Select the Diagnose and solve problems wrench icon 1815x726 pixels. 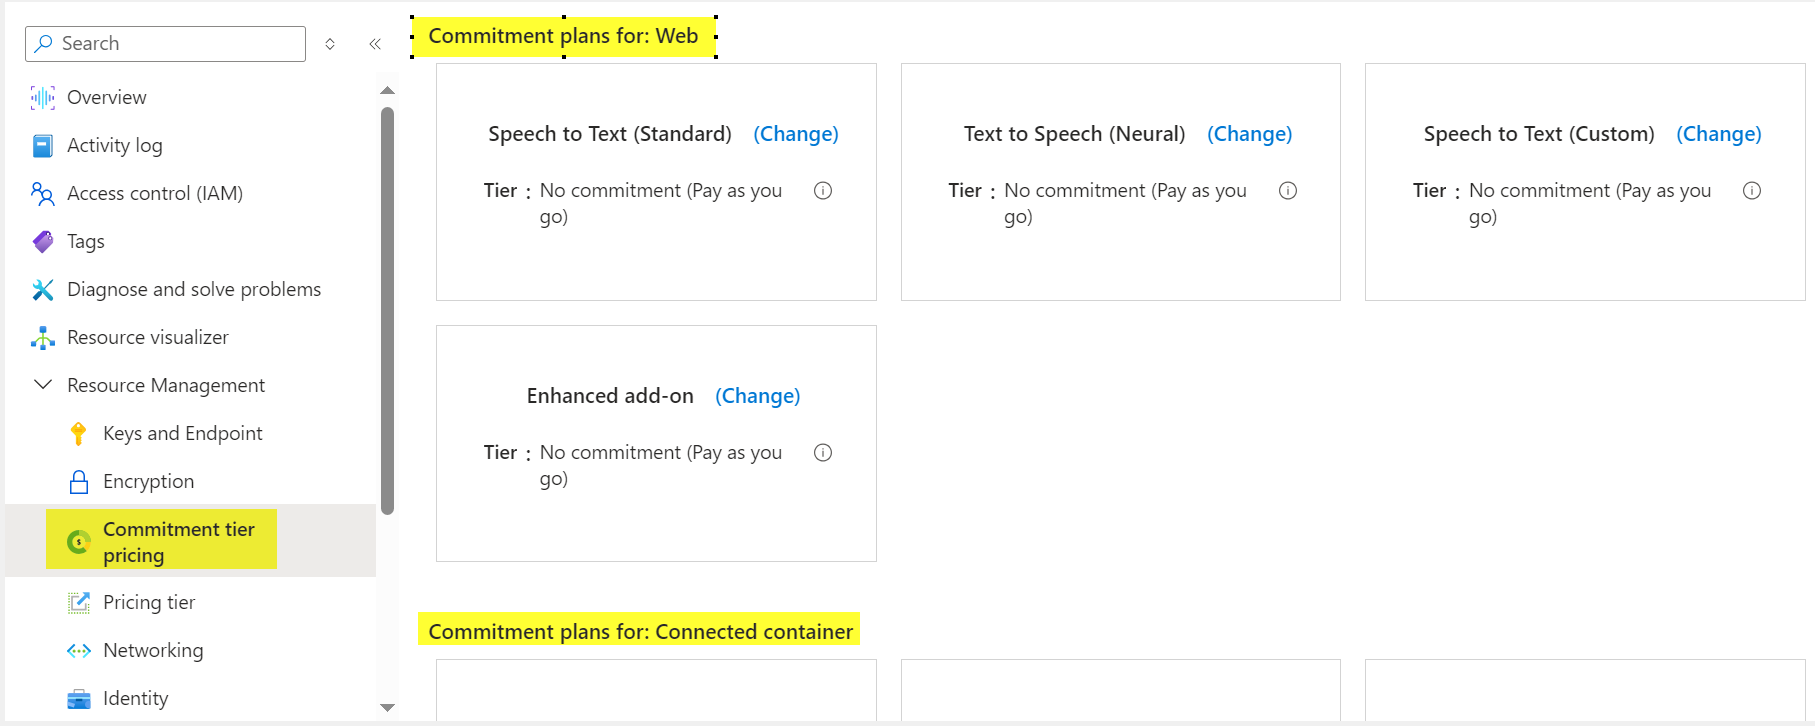click(x=41, y=289)
